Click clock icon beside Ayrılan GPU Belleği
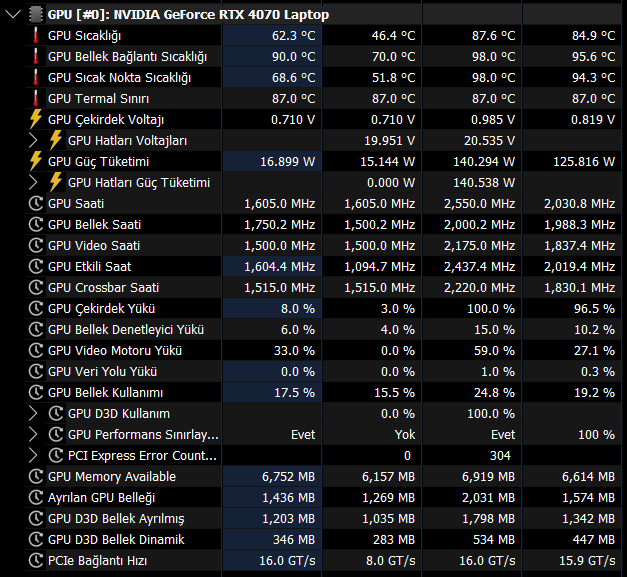Screen dimensions: 627x577 point(36,497)
